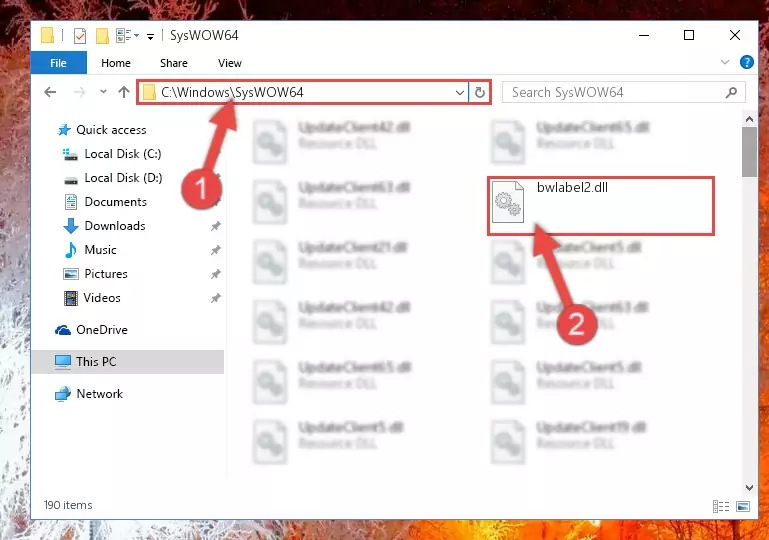This screenshot has height=540, width=769.
Task: Click the address bar path C:\Windows\SysWOW64
Action: tap(232, 92)
